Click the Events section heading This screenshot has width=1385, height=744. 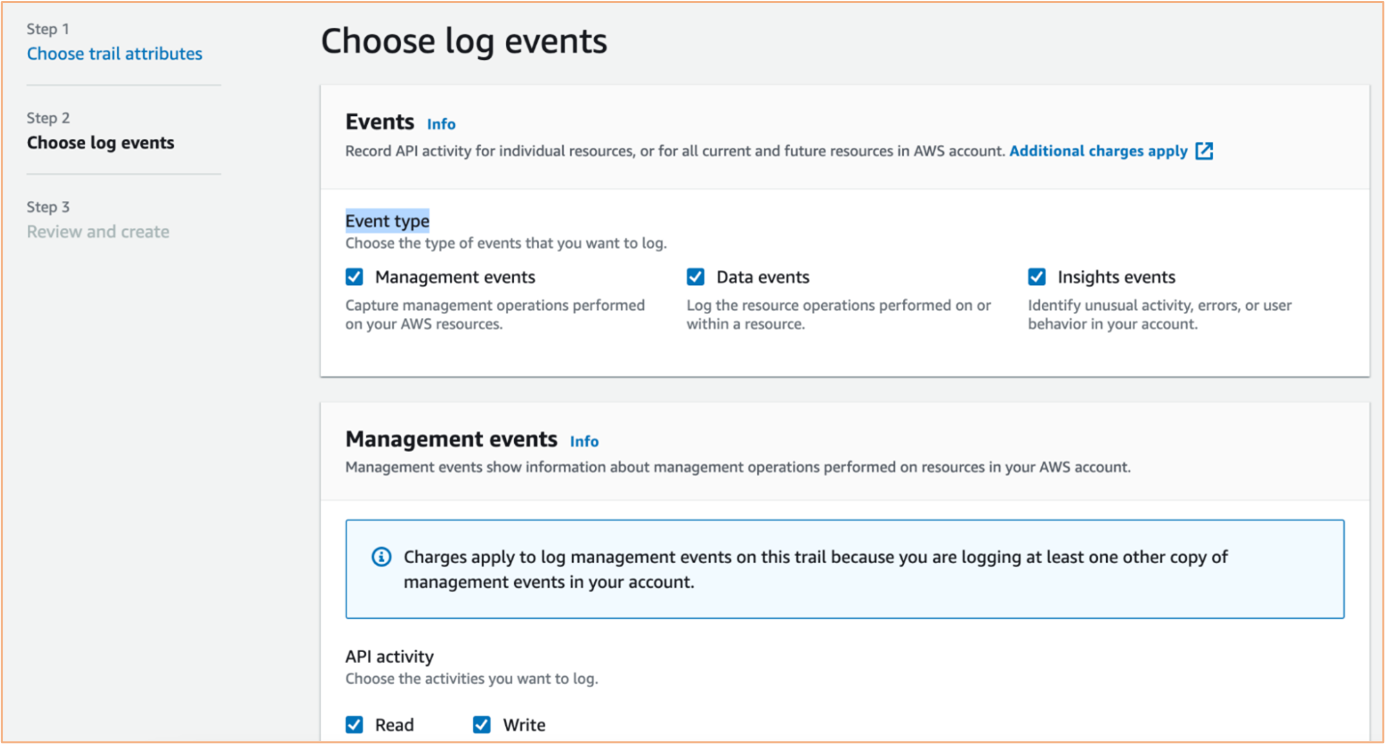pos(379,122)
